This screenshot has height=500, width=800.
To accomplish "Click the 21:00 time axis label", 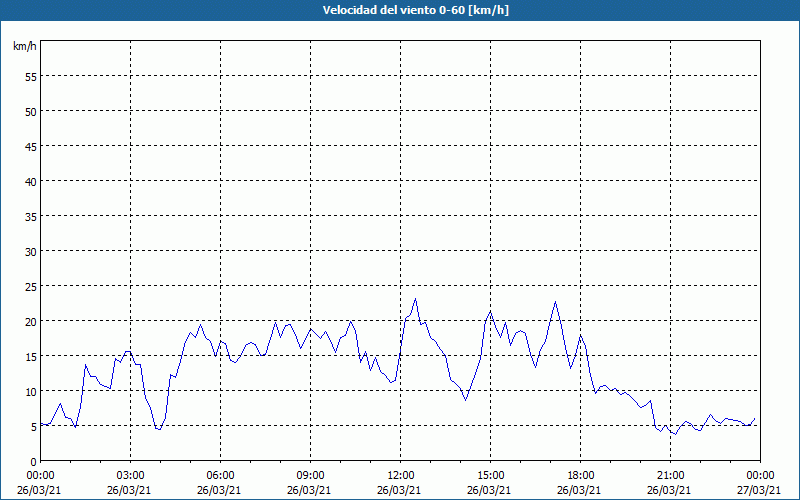I will (x=670, y=476).
